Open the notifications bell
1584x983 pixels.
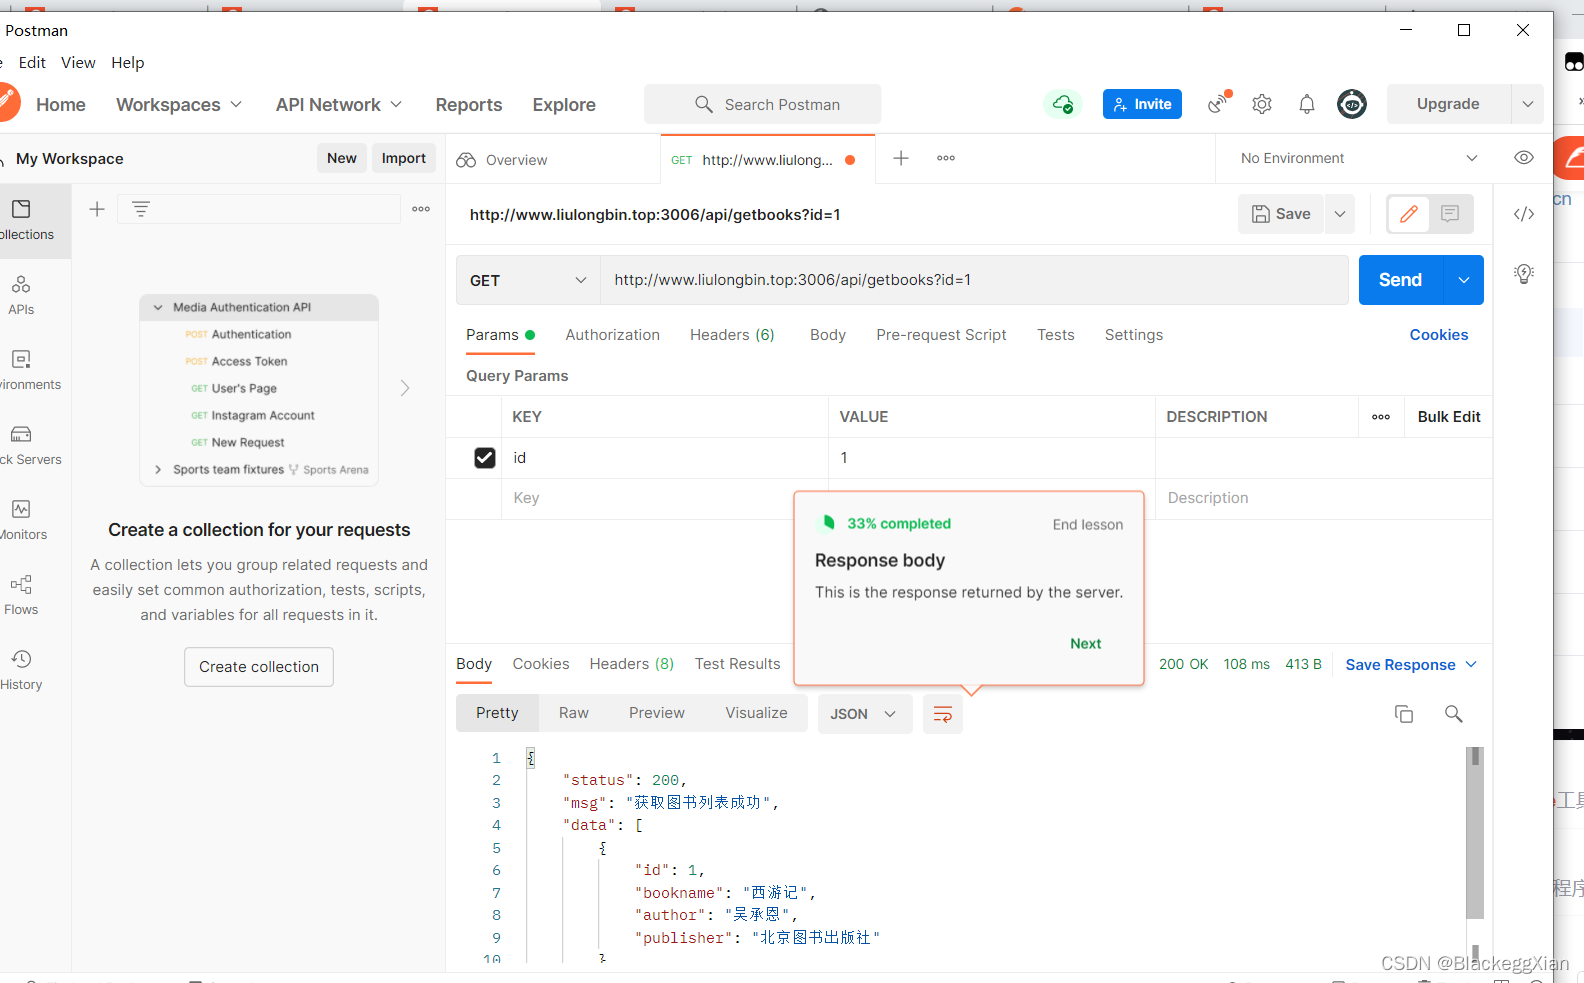1307,104
